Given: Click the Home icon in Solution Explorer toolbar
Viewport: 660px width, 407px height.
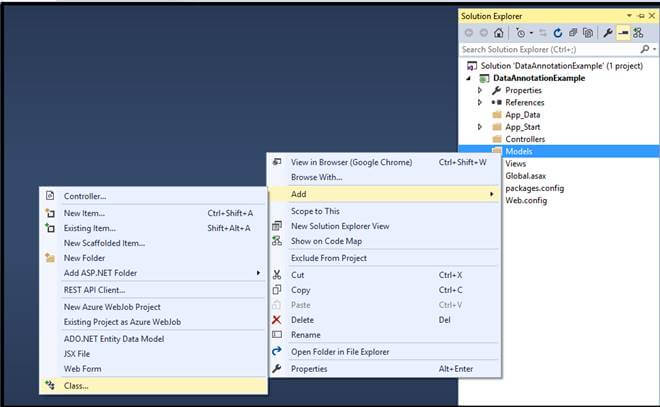Looking at the screenshot, I should (x=499, y=33).
